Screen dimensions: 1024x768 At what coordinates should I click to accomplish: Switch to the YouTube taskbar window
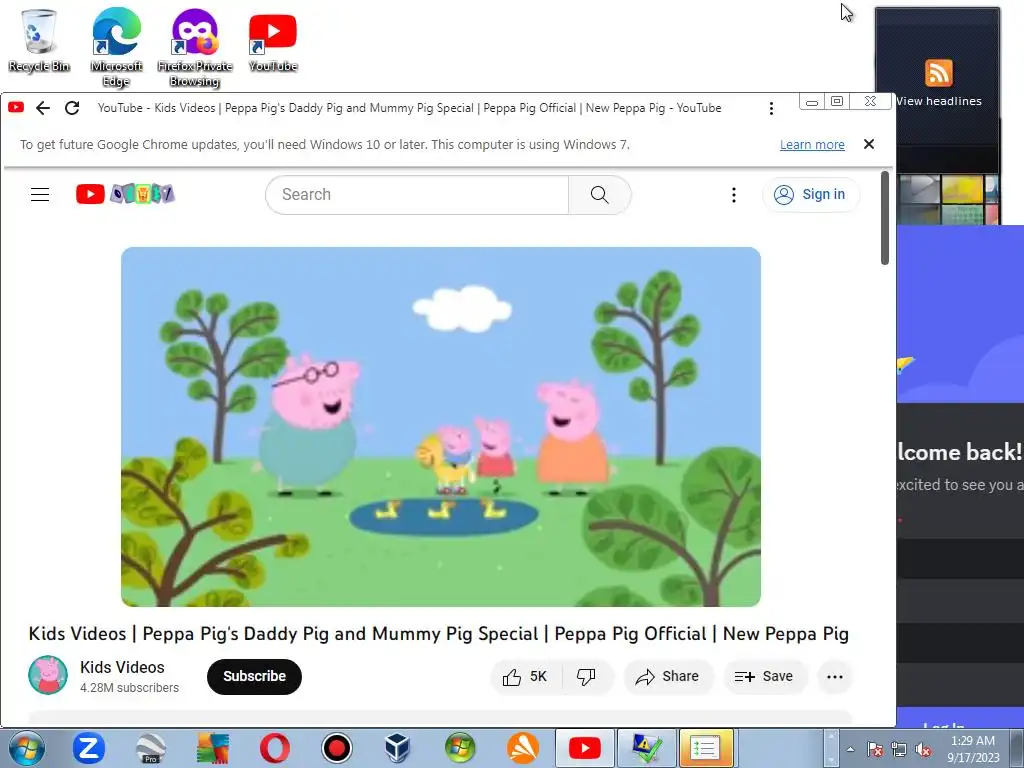click(585, 748)
